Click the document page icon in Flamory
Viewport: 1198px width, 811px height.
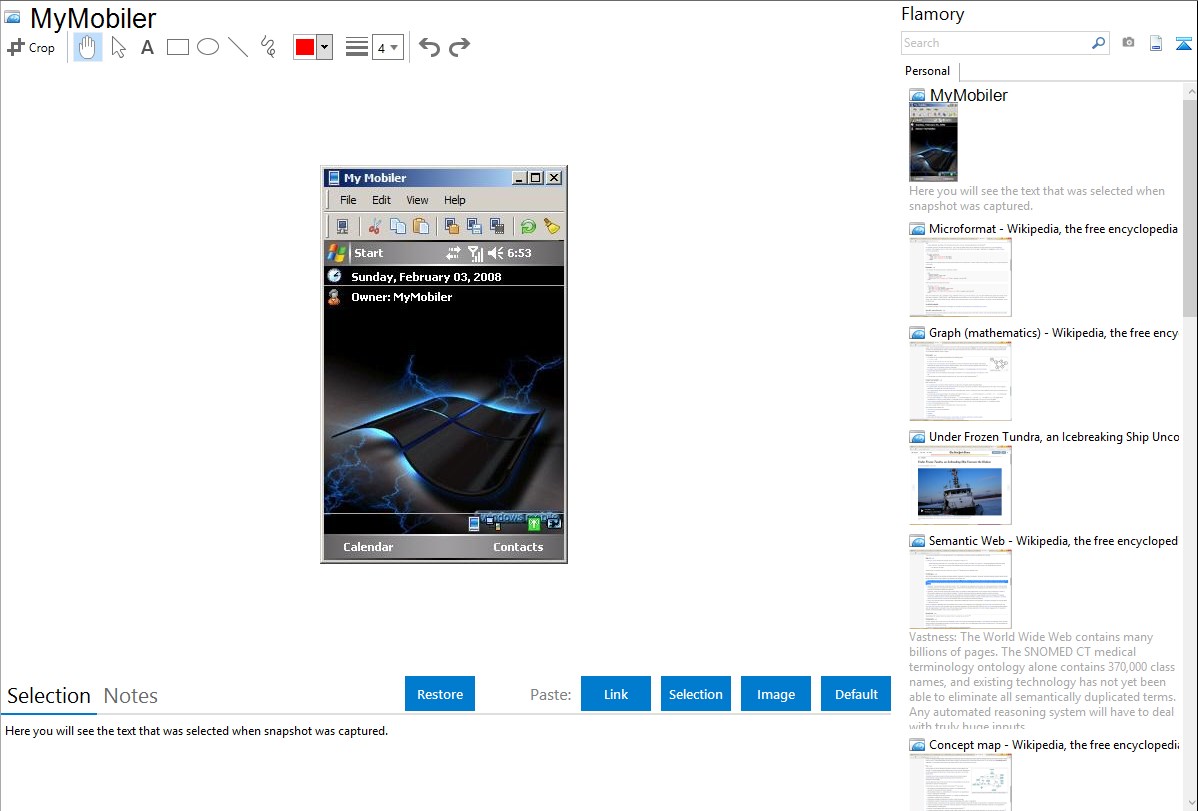(1156, 43)
